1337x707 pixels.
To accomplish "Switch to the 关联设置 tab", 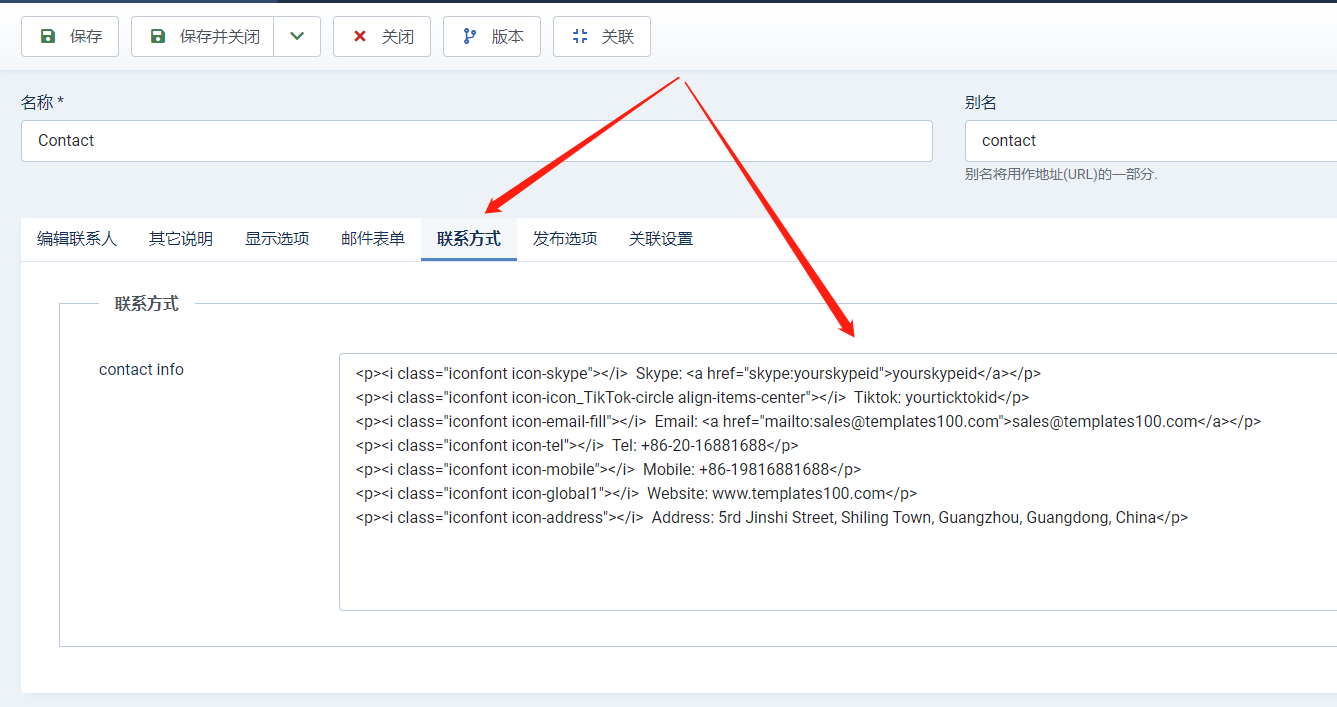I will tap(661, 239).
